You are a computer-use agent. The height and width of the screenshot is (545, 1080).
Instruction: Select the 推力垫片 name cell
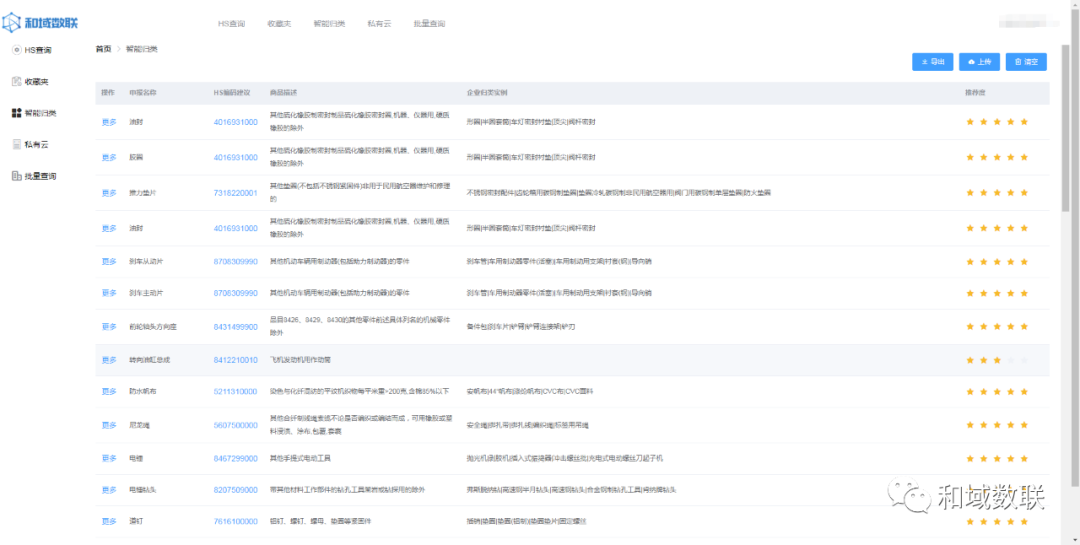coord(143,193)
